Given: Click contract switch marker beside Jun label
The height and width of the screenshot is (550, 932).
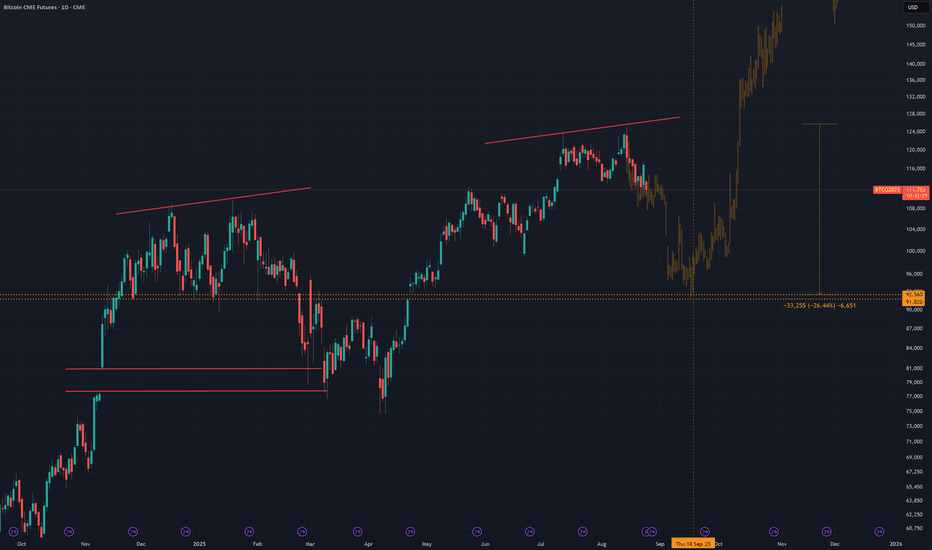Looking at the screenshot, I should [477, 532].
